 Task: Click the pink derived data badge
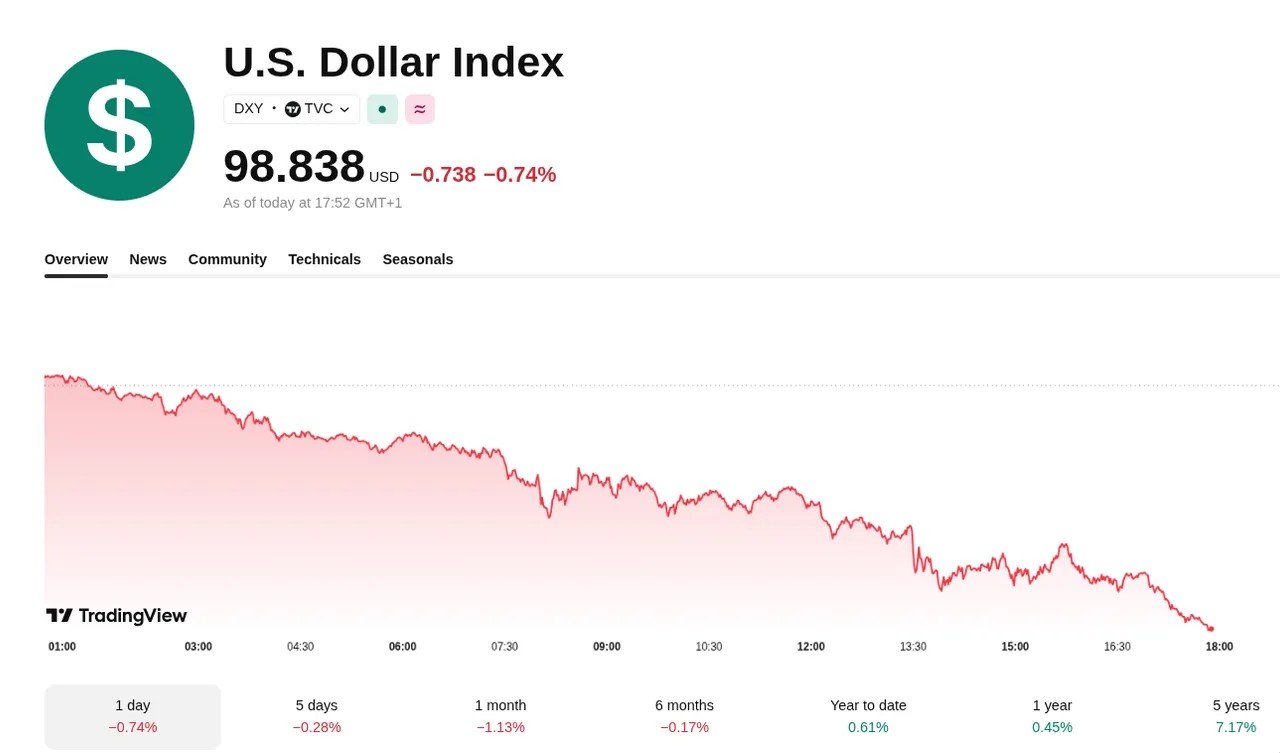[x=420, y=109]
